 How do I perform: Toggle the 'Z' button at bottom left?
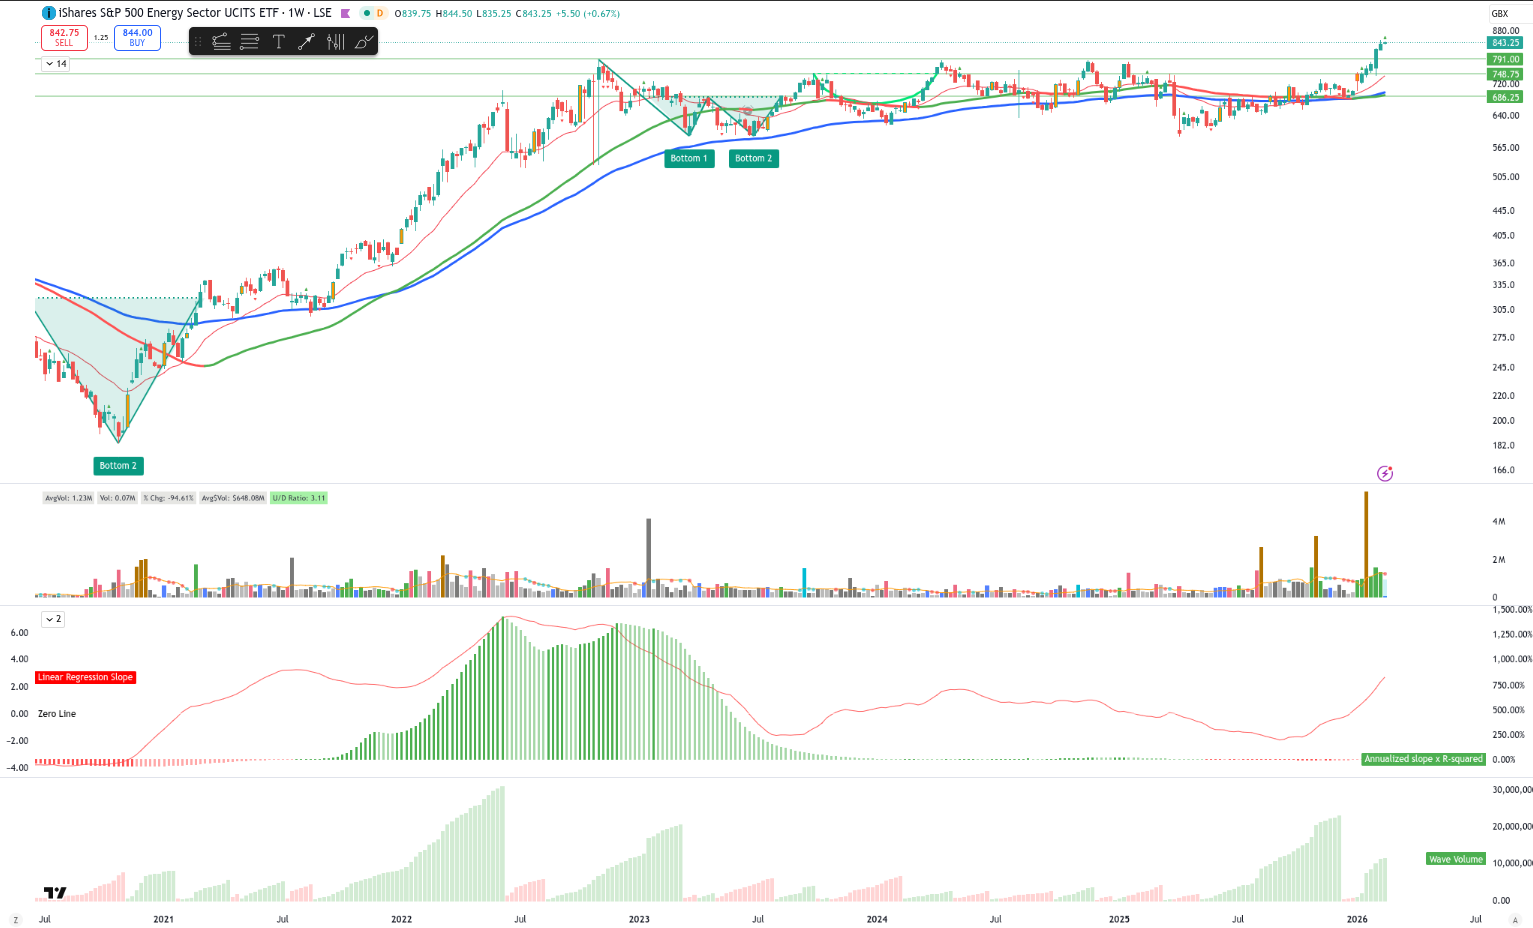(x=15, y=919)
